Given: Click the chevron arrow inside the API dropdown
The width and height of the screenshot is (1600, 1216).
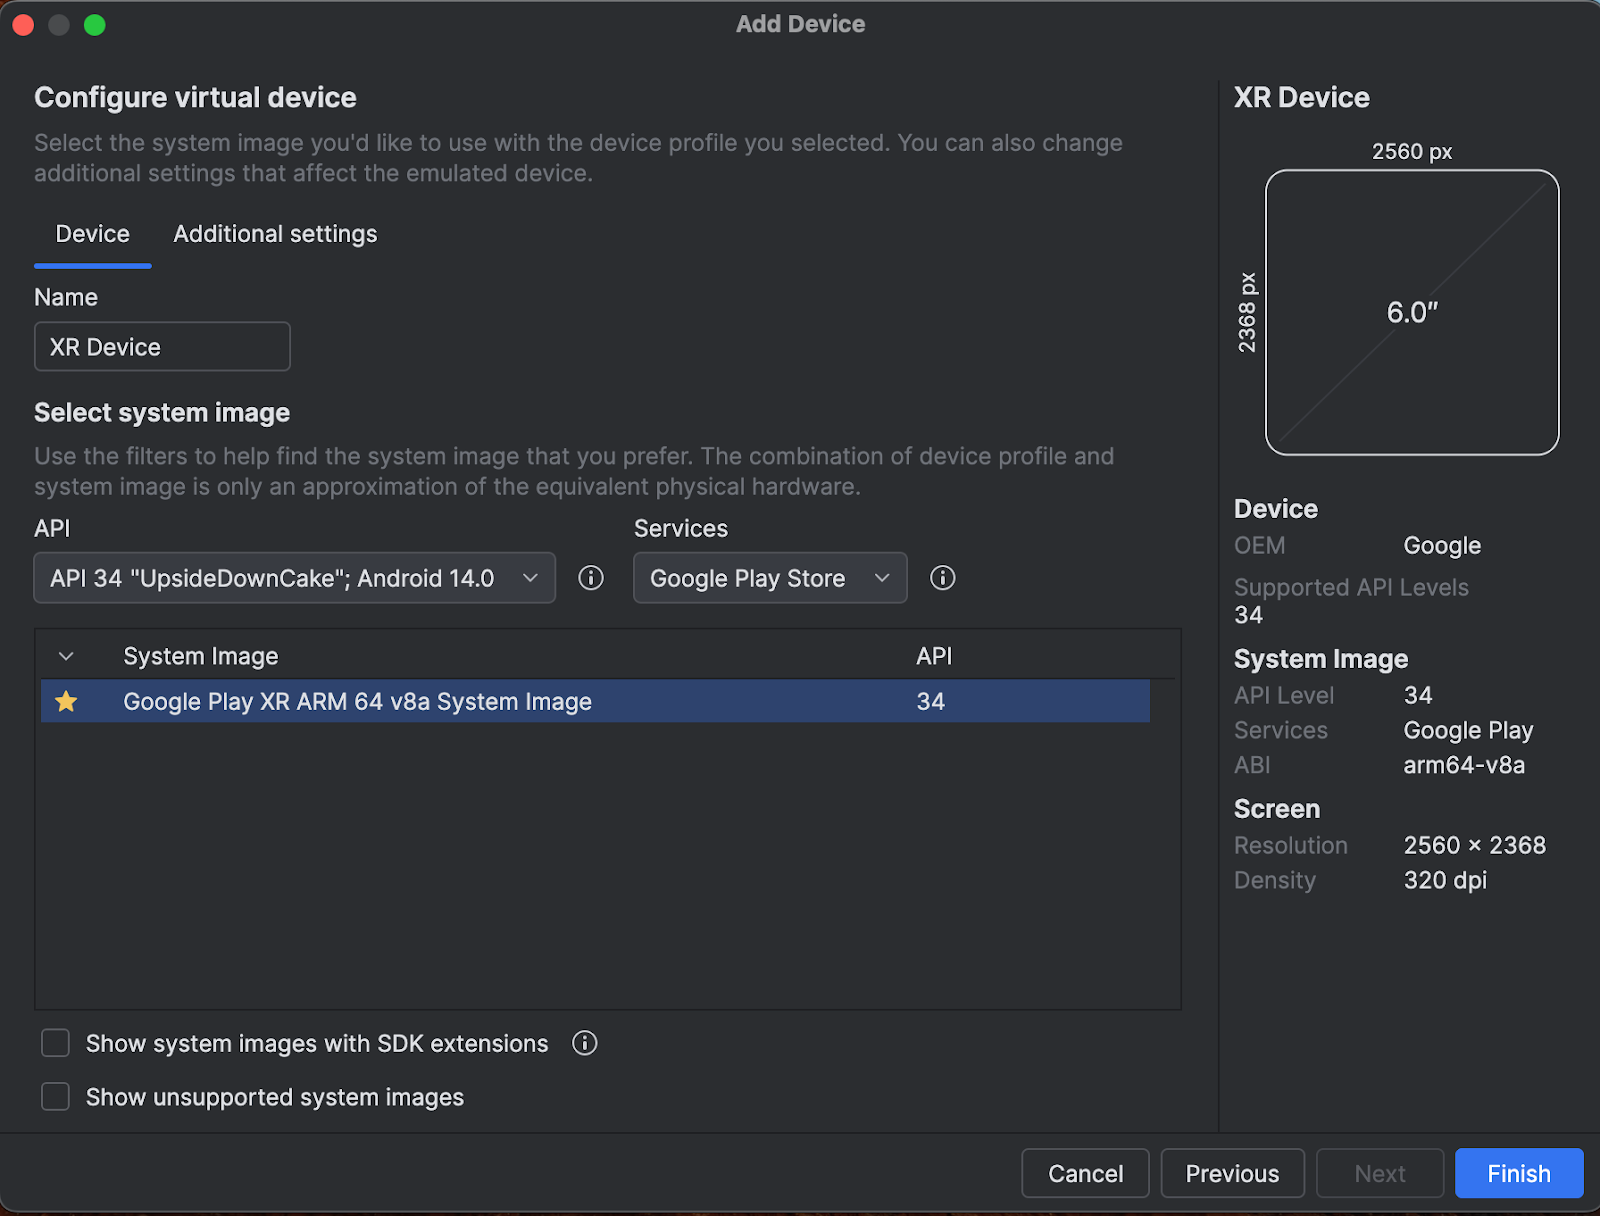Looking at the screenshot, I should (531, 578).
